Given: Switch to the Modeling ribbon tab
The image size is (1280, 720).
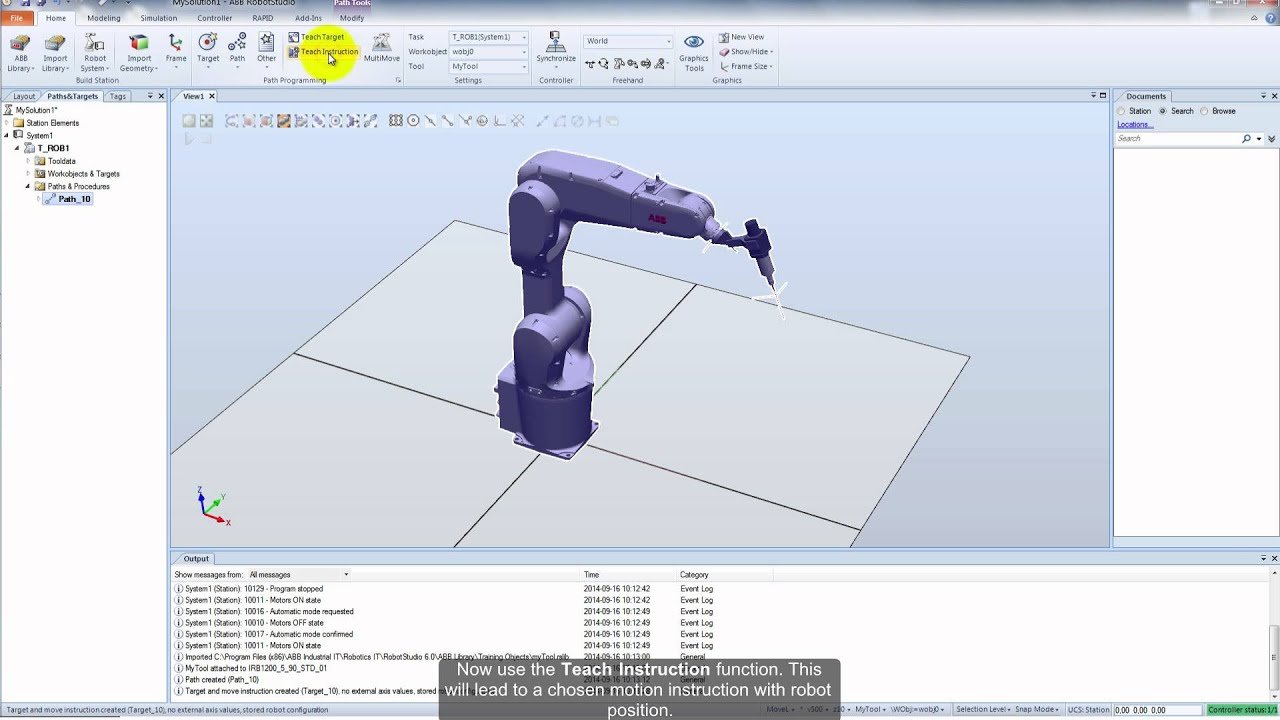Looking at the screenshot, I should pyautogui.click(x=103, y=18).
